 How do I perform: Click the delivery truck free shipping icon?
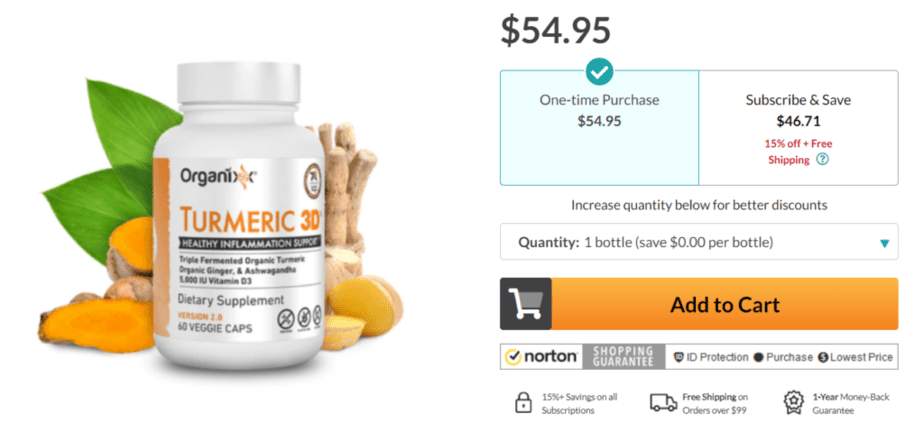coord(664,403)
